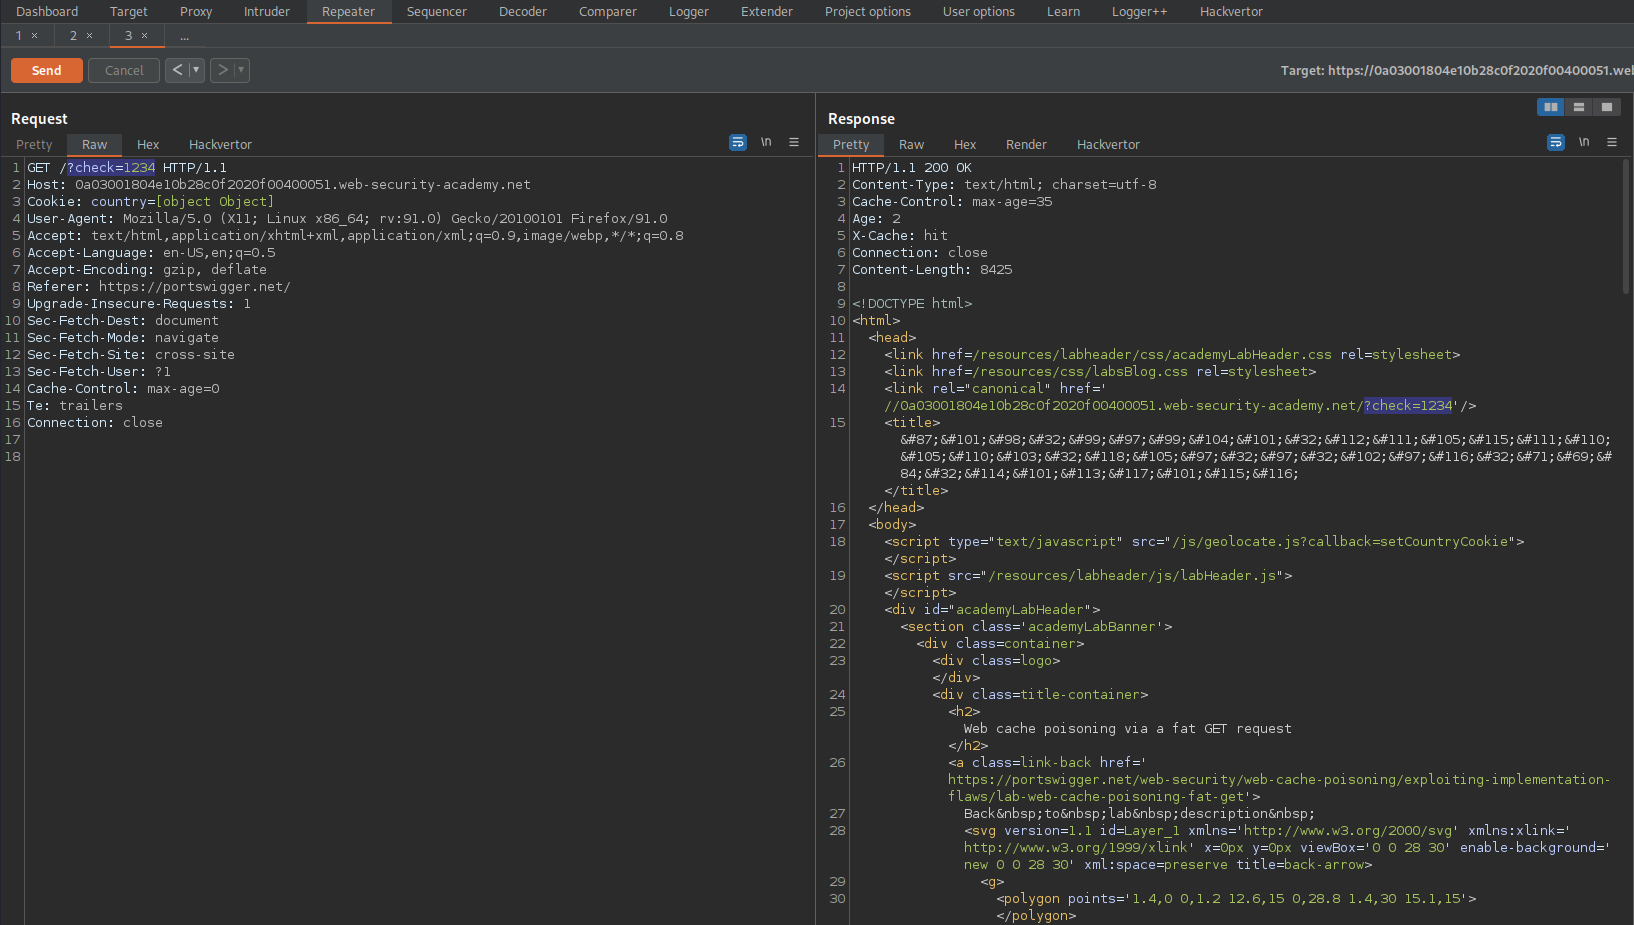Expand back history dropdown arrow
The width and height of the screenshot is (1634, 925).
point(197,70)
